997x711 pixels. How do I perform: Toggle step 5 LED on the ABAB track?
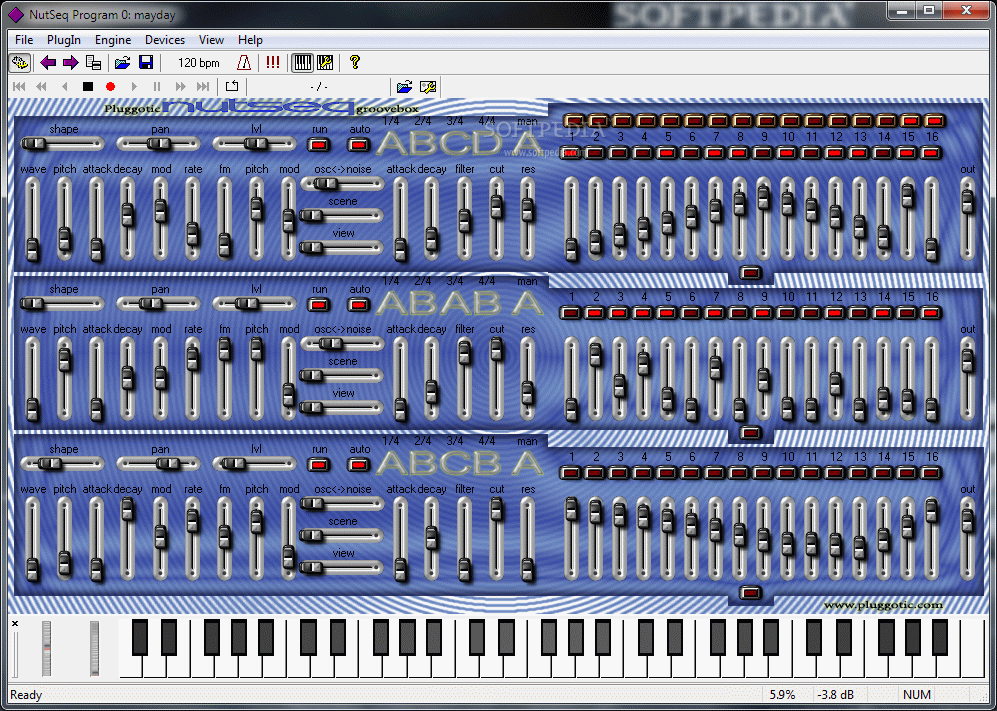(x=667, y=313)
